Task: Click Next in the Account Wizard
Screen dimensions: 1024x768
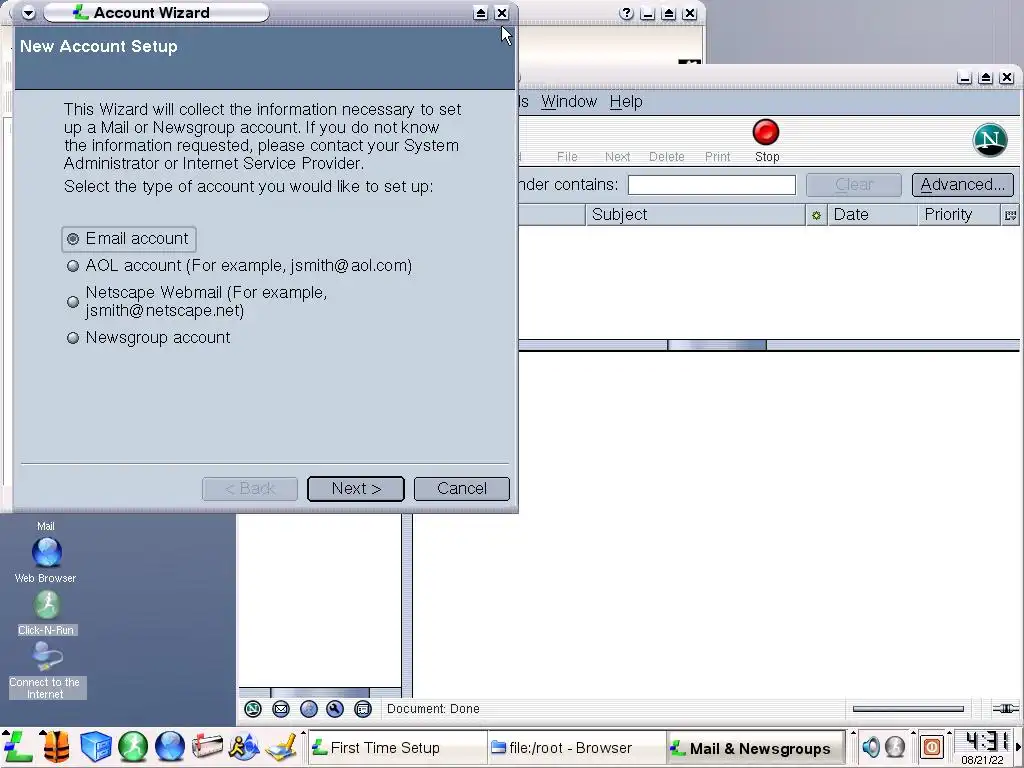Action: pyautogui.click(x=356, y=488)
